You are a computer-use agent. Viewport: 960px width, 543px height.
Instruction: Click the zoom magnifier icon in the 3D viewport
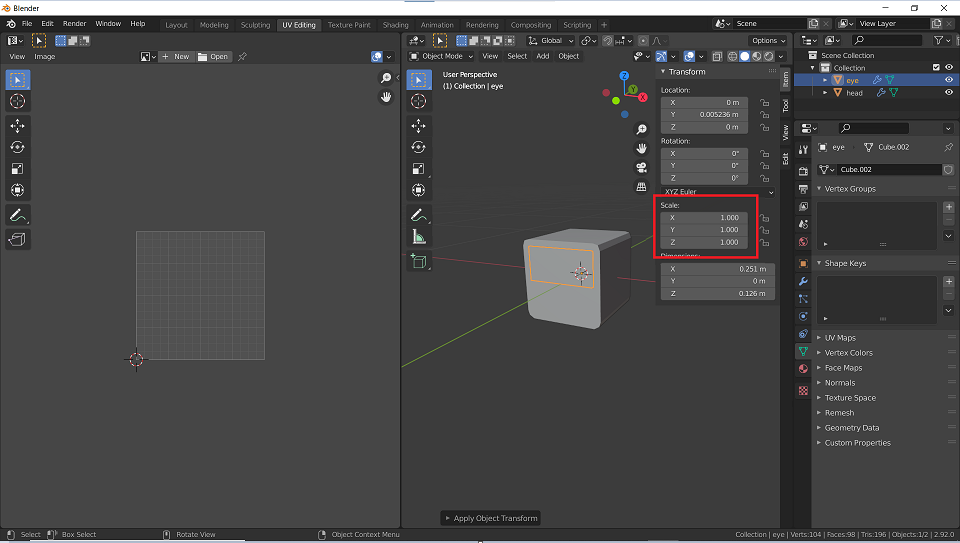tap(641, 129)
